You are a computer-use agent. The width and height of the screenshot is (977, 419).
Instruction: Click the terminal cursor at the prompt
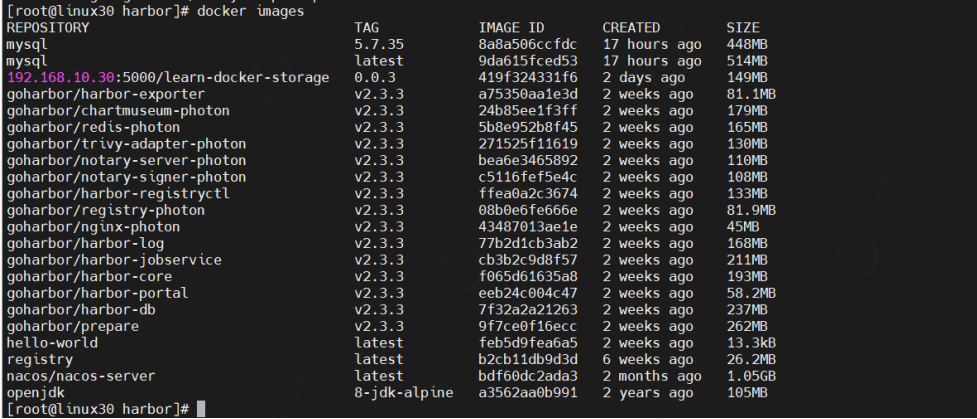(x=201, y=409)
